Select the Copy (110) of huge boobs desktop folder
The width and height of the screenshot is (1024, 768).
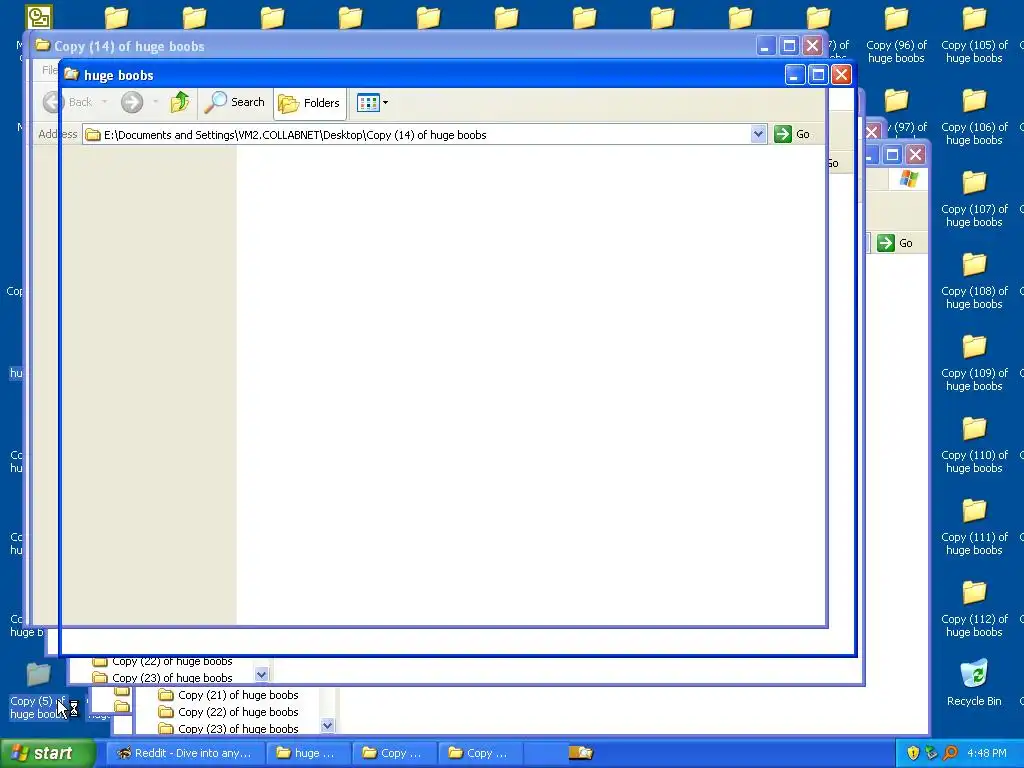974,445
